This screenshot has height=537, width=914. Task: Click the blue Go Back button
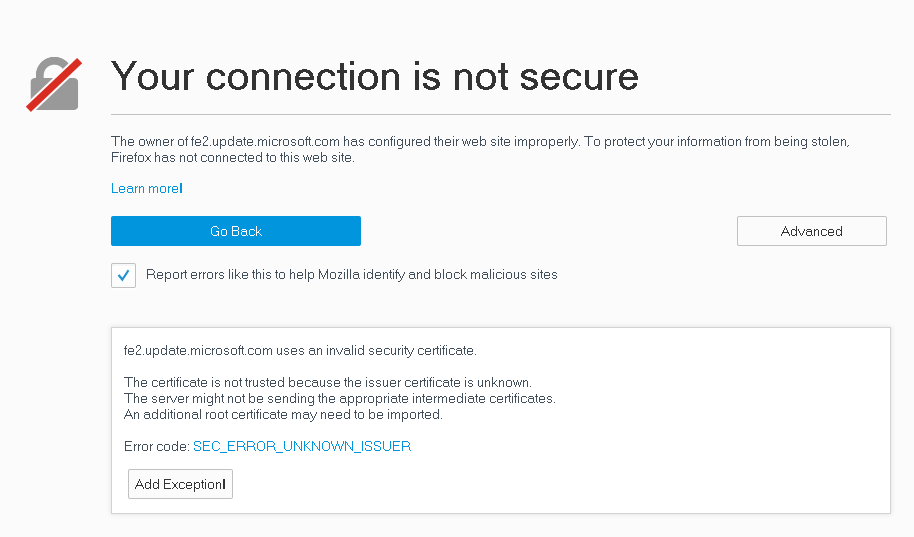[236, 231]
